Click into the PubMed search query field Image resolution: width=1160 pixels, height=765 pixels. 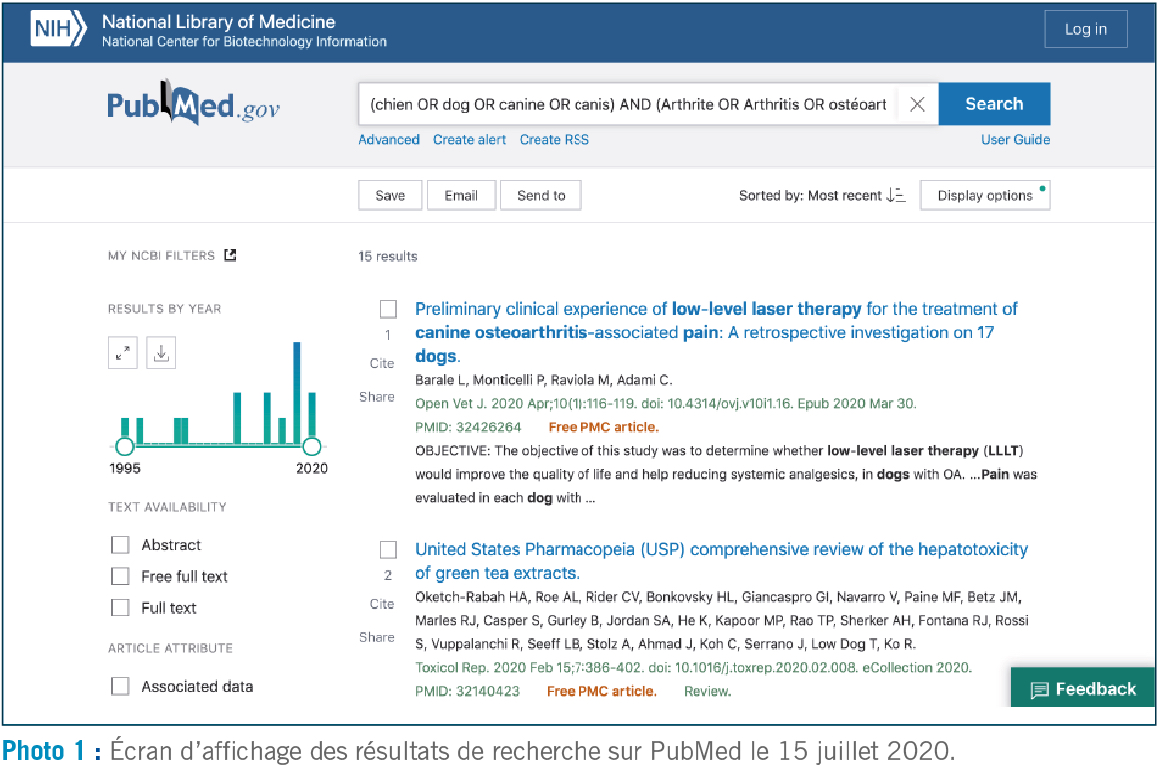(x=627, y=104)
